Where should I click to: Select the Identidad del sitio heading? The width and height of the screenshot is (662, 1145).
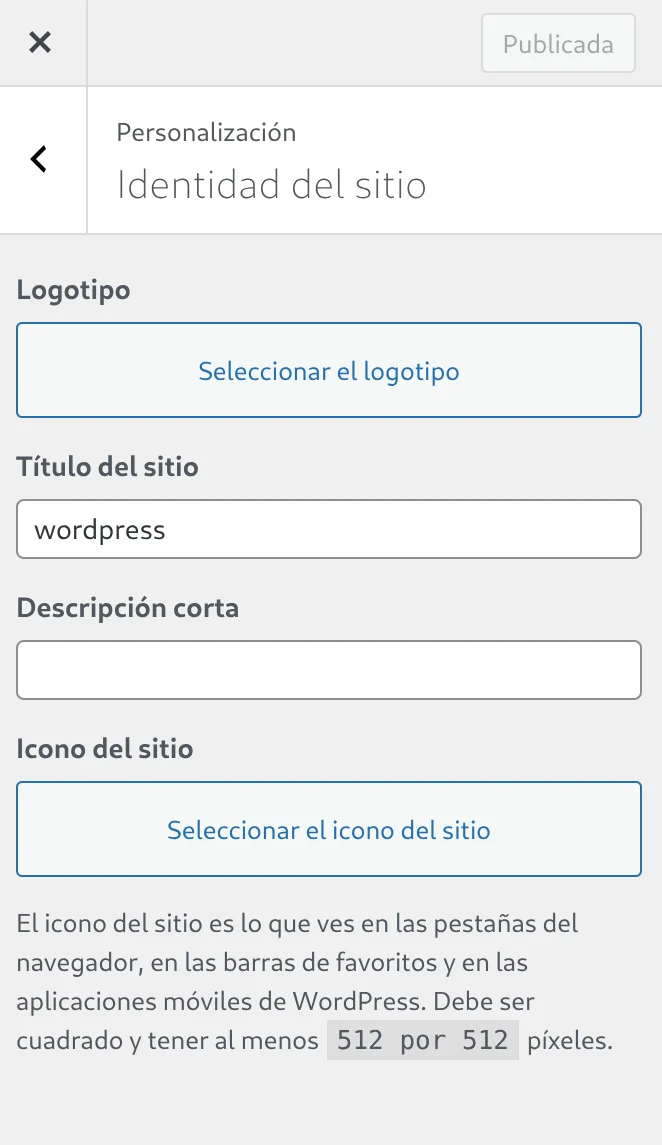(271, 185)
